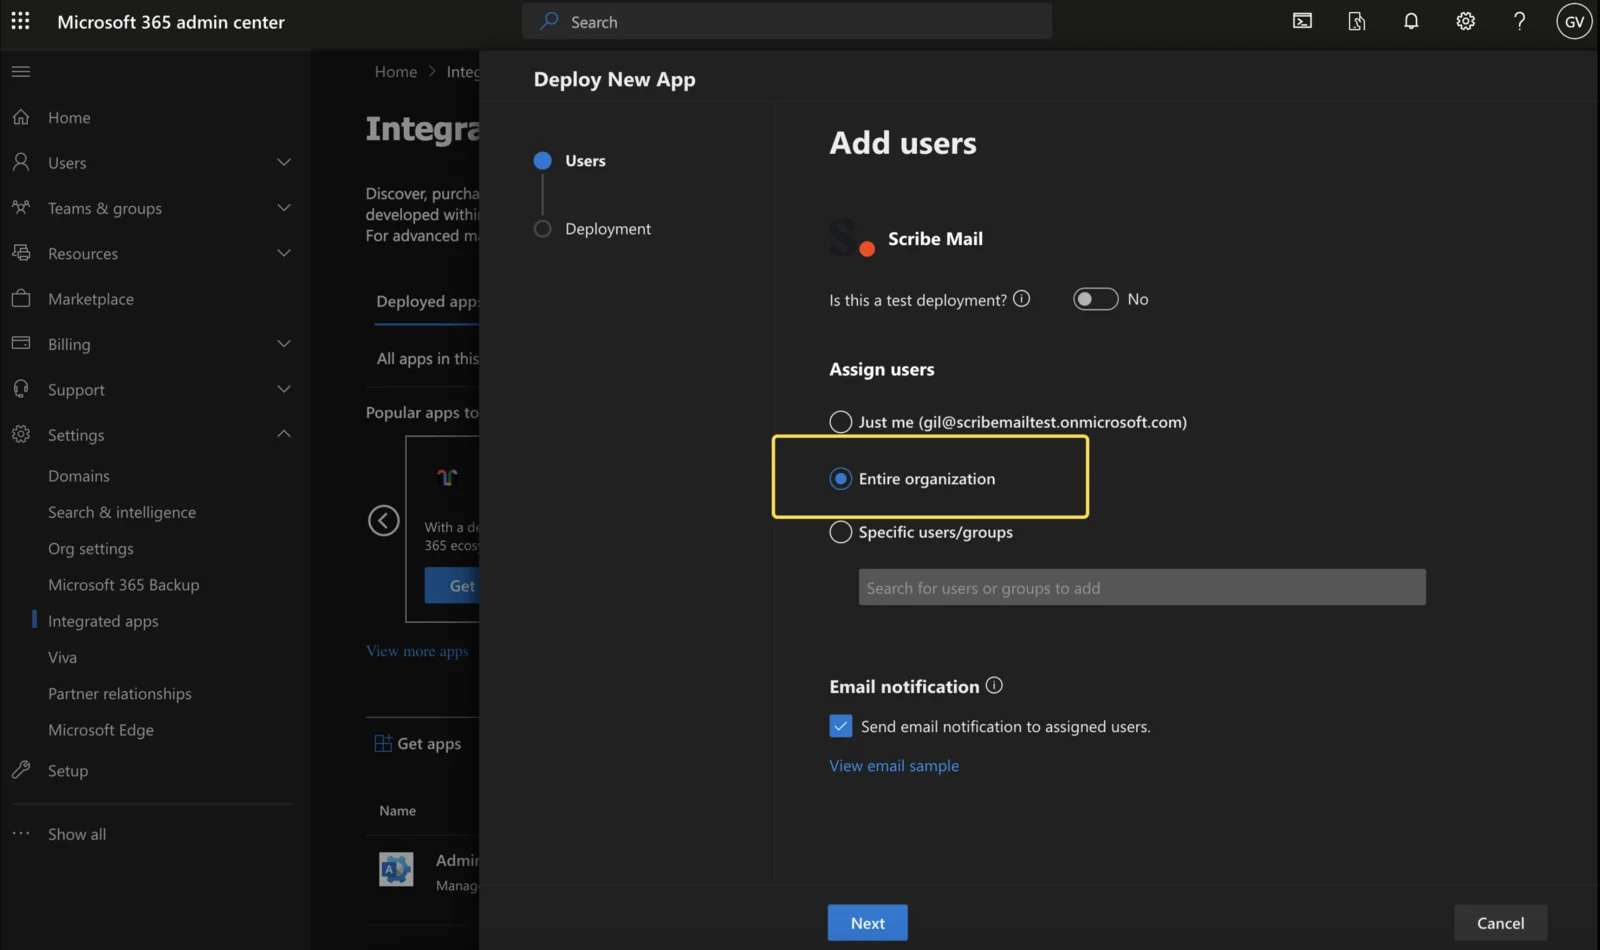
Task: Open the notifications bell
Action: [x=1411, y=21]
